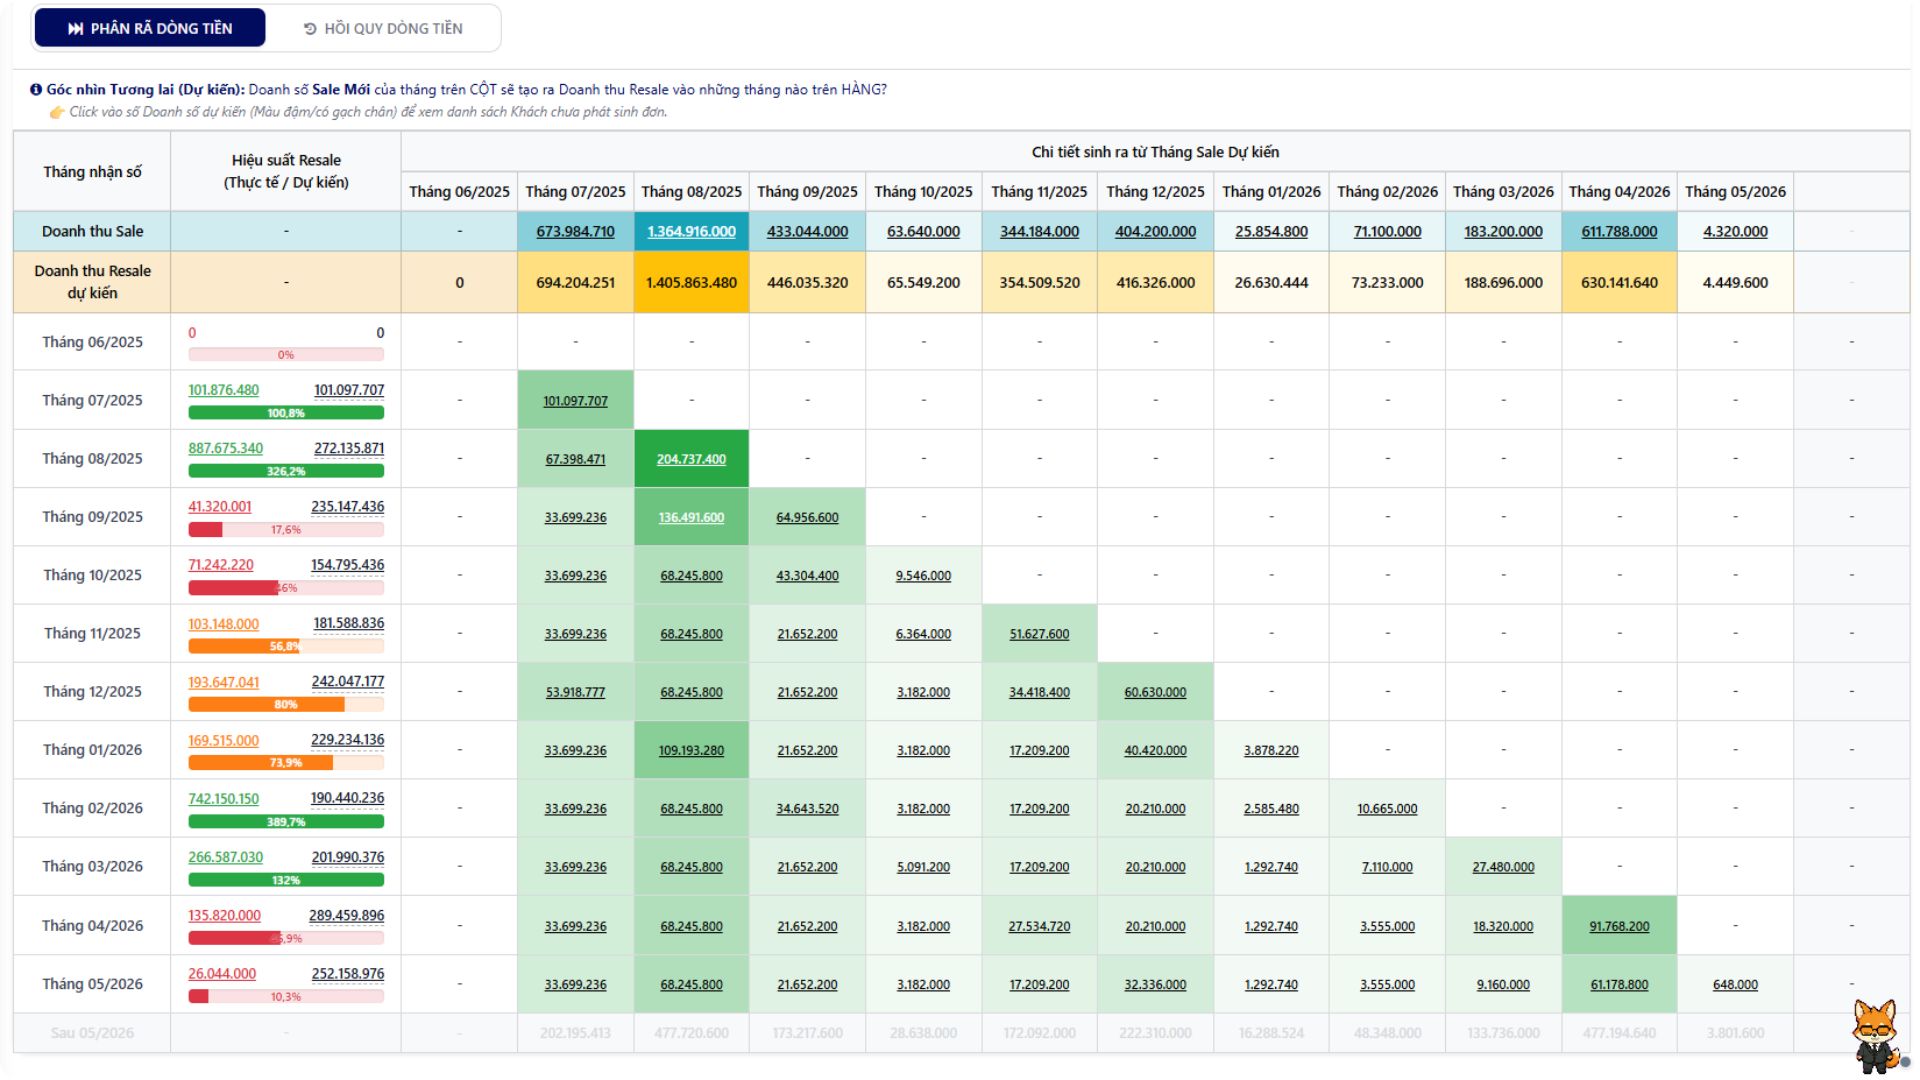The image size is (1920, 1080).
Task: Open the 109.193.280 cell in Tháng 01/2026 row
Action: pos(691,750)
